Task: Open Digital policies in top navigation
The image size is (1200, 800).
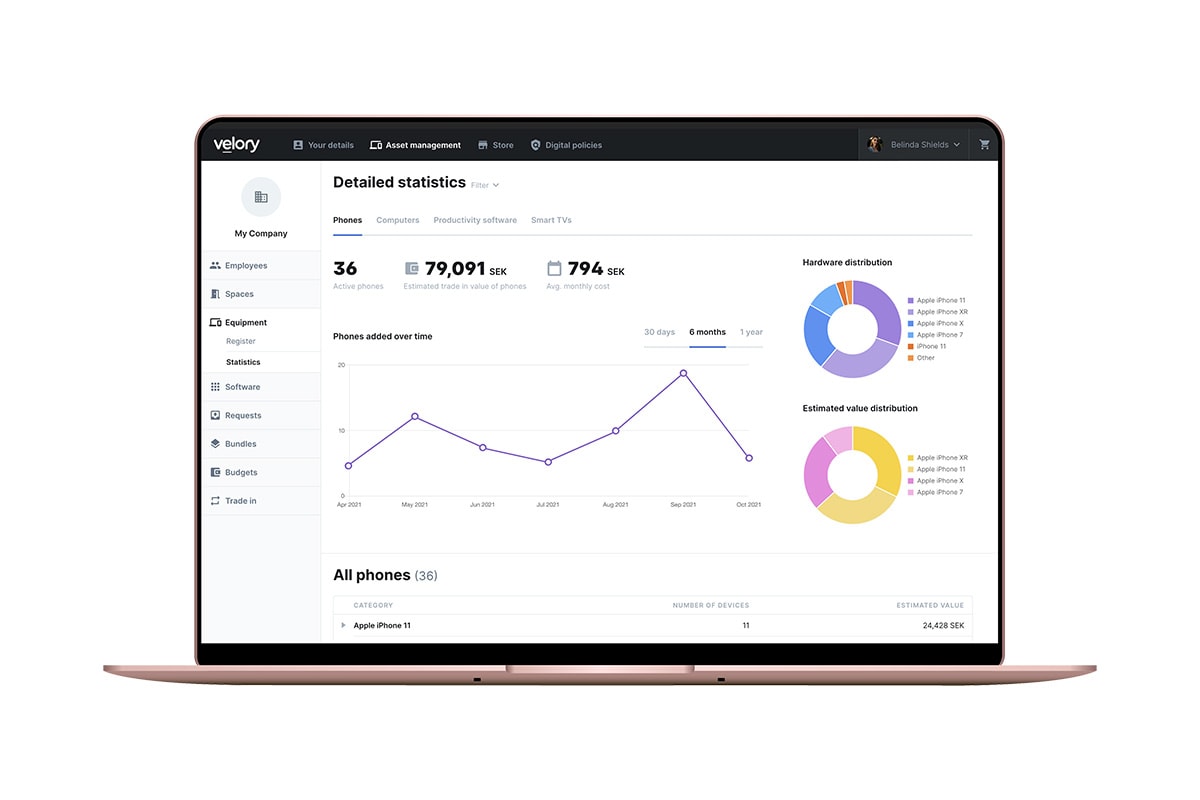Action: coord(566,145)
